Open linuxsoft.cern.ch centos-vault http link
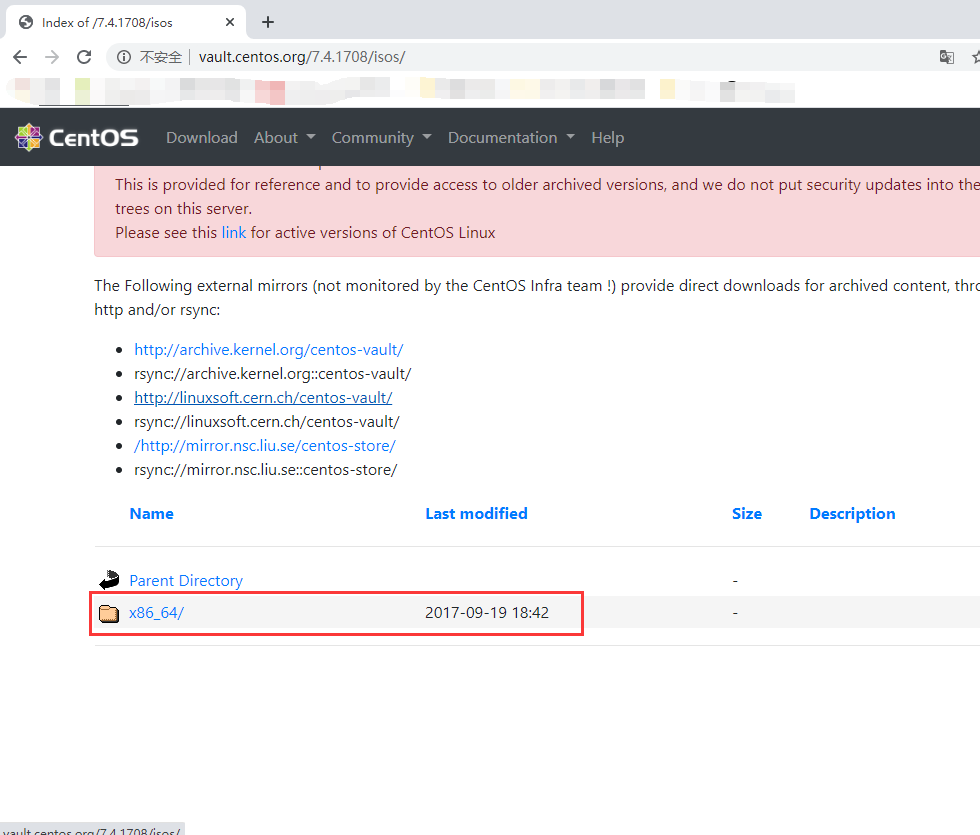980x835 pixels. 263,398
